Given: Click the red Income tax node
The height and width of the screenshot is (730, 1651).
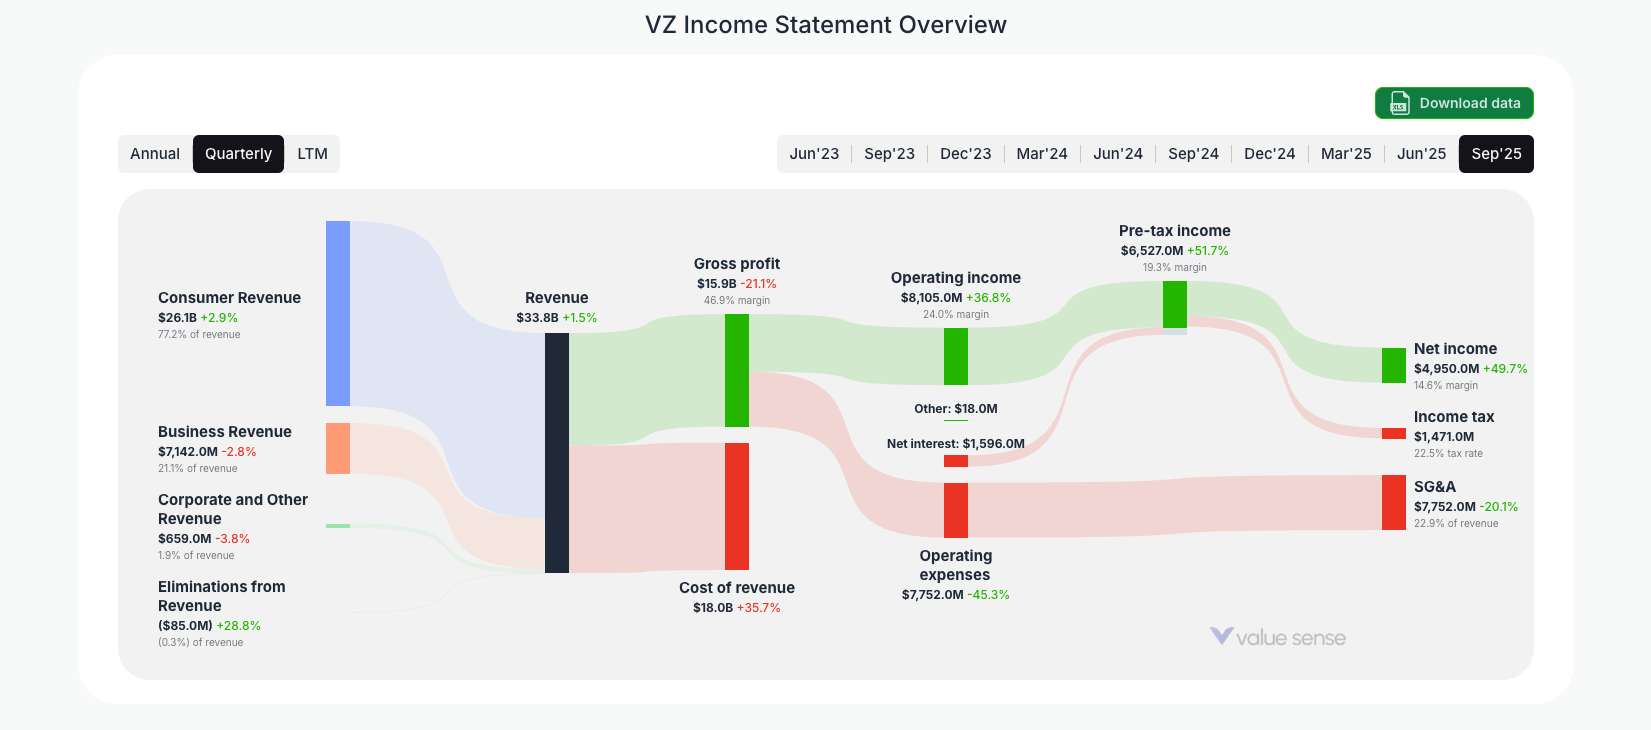Looking at the screenshot, I should 1392,433.
